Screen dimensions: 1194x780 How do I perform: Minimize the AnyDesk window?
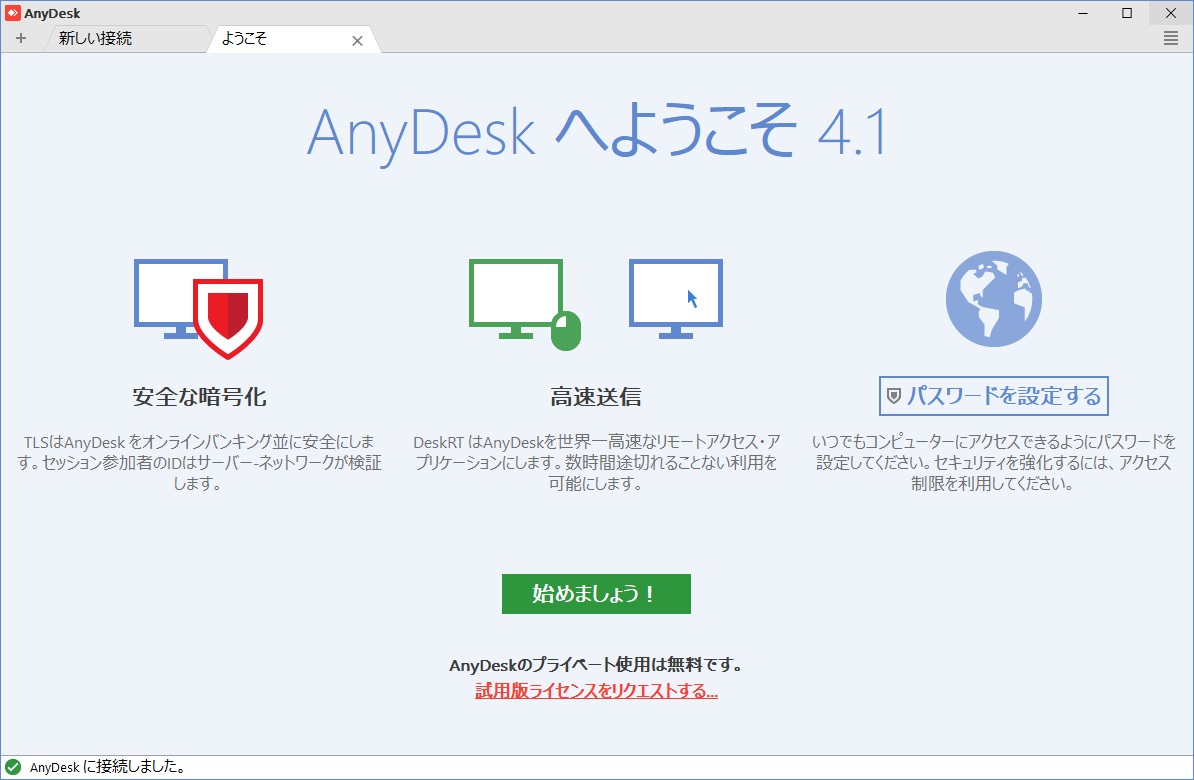click(x=1084, y=13)
